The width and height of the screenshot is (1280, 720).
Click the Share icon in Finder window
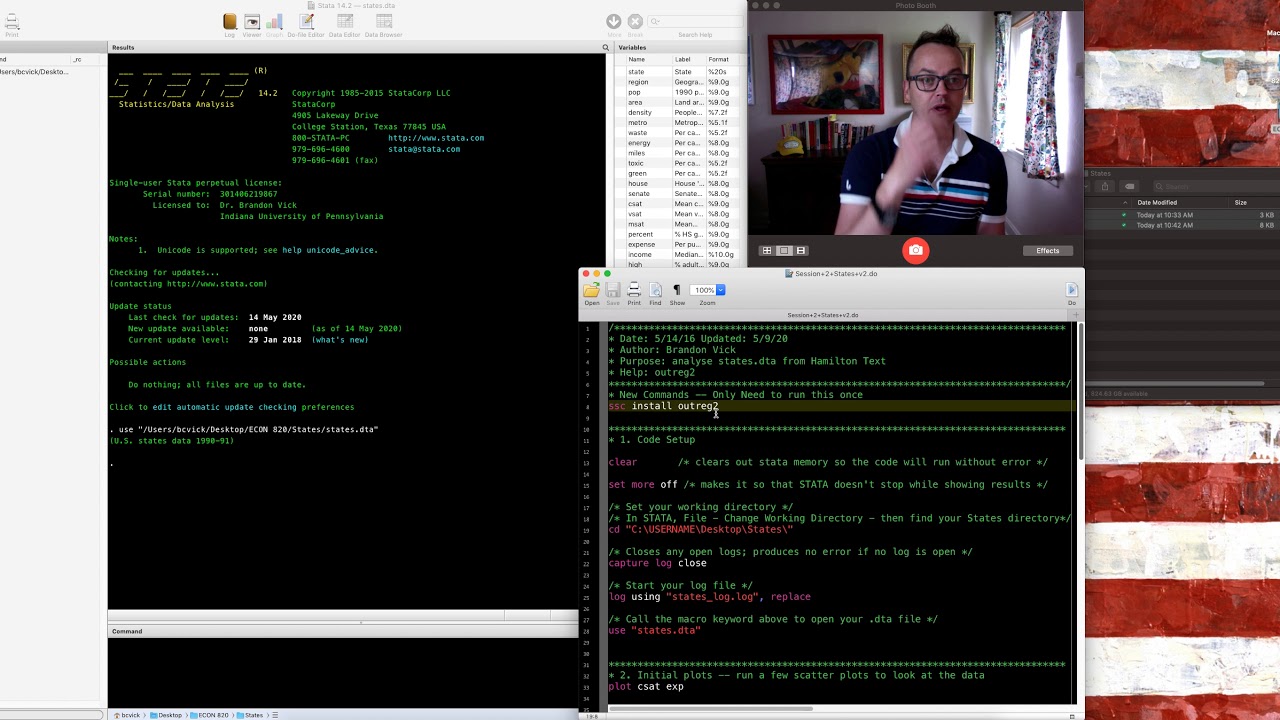point(1105,186)
